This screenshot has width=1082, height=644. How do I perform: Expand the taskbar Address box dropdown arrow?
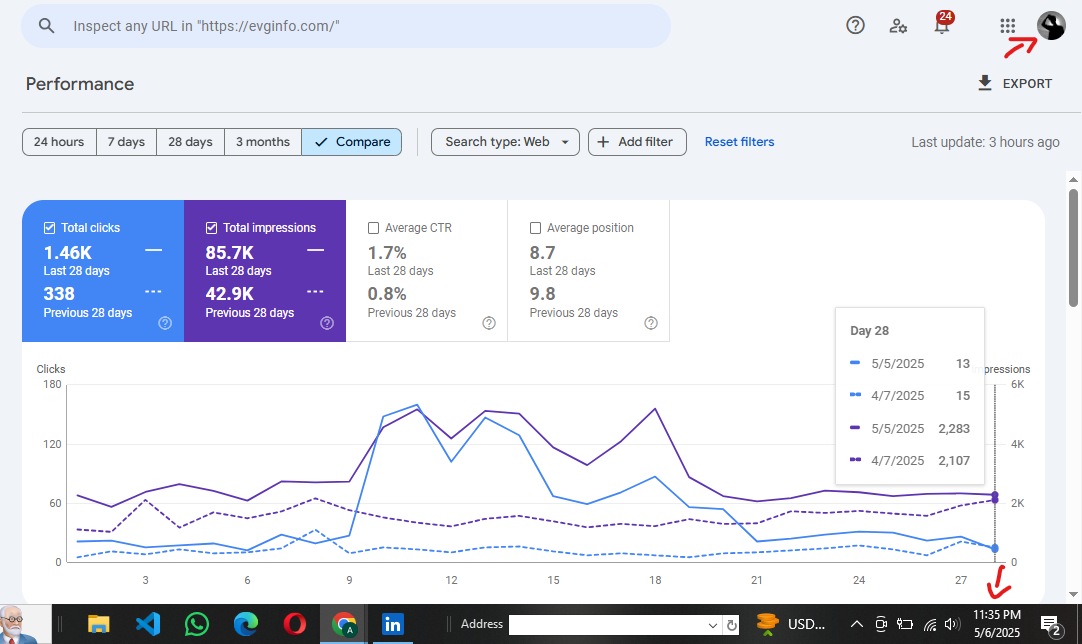pyautogui.click(x=713, y=625)
